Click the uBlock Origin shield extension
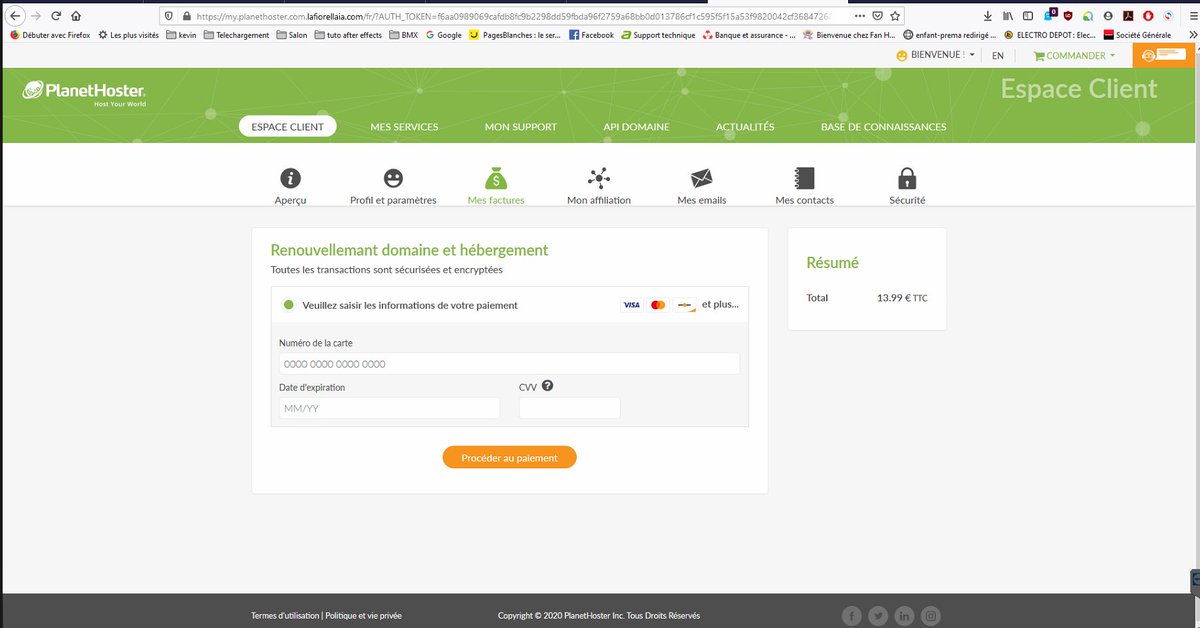 point(1068,16)
